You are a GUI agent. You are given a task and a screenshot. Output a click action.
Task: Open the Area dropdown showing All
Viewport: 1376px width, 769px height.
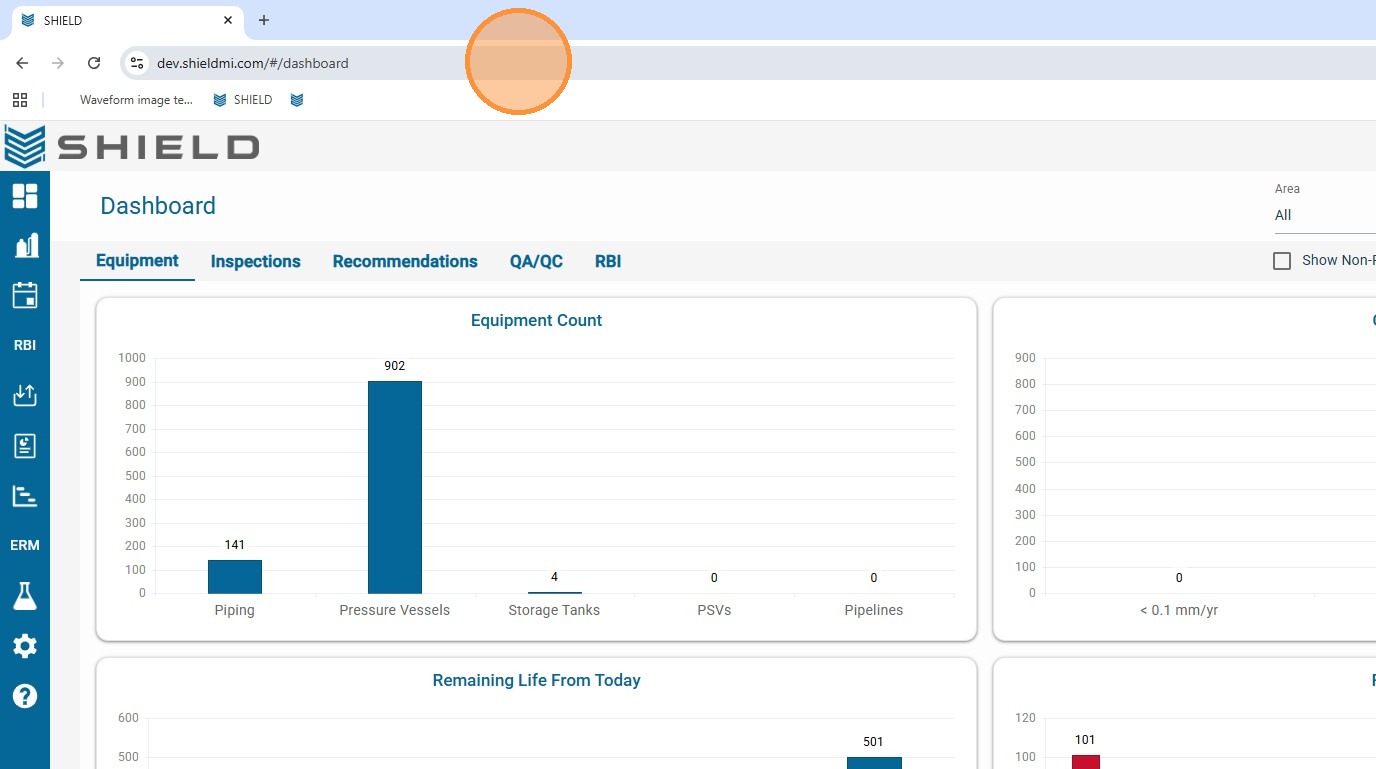point(1325,215)
